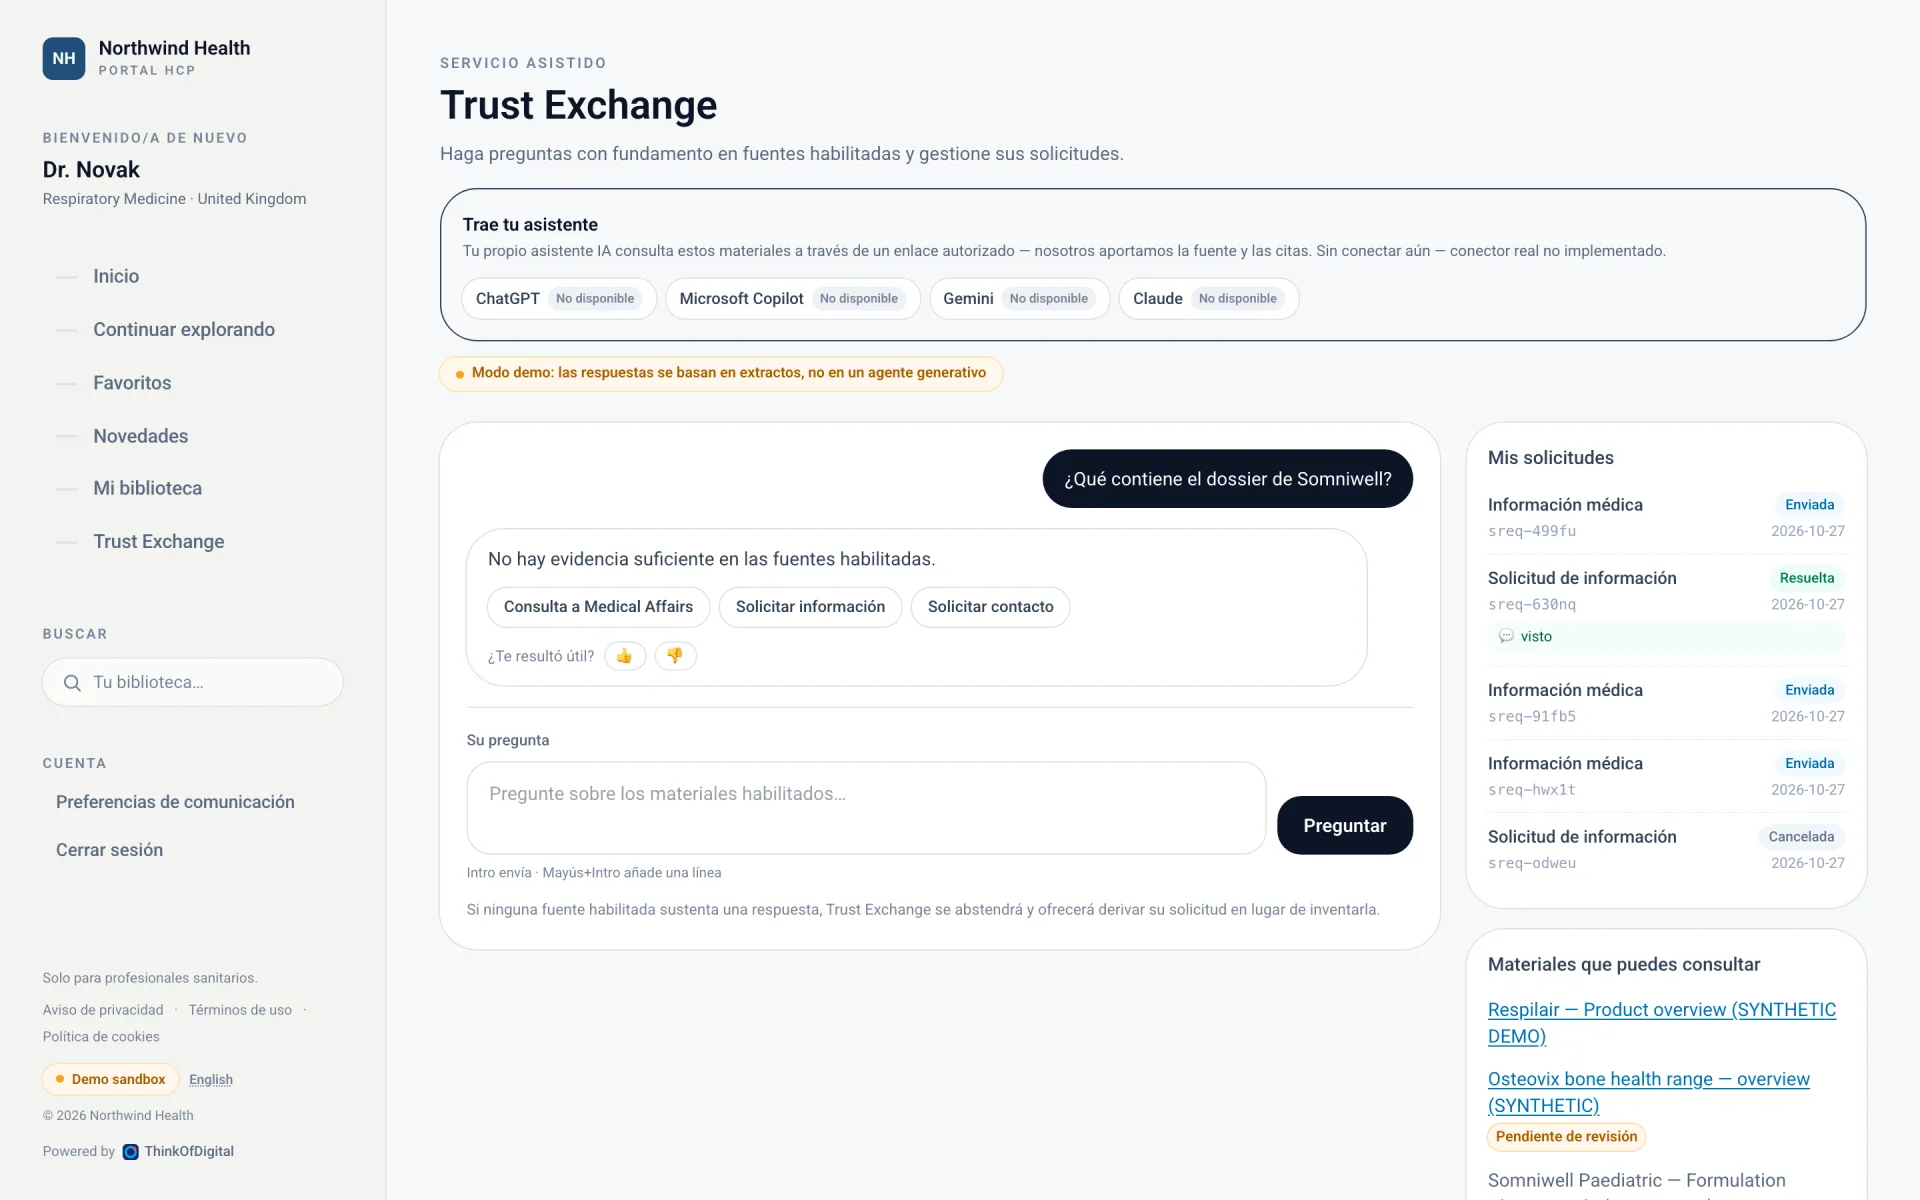Click the Claude connector chip

[1208, 299]
